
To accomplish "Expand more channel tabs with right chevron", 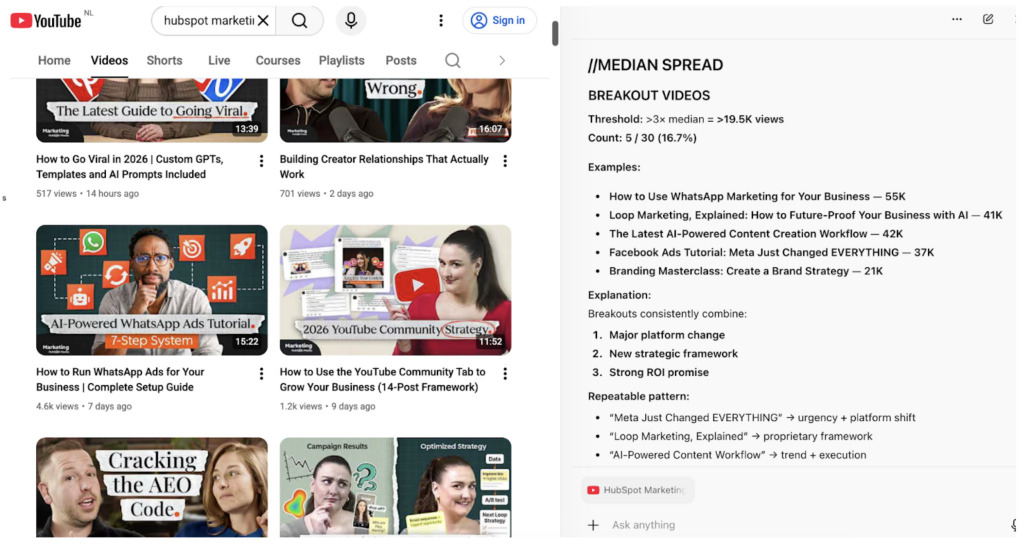I will 502,61.
